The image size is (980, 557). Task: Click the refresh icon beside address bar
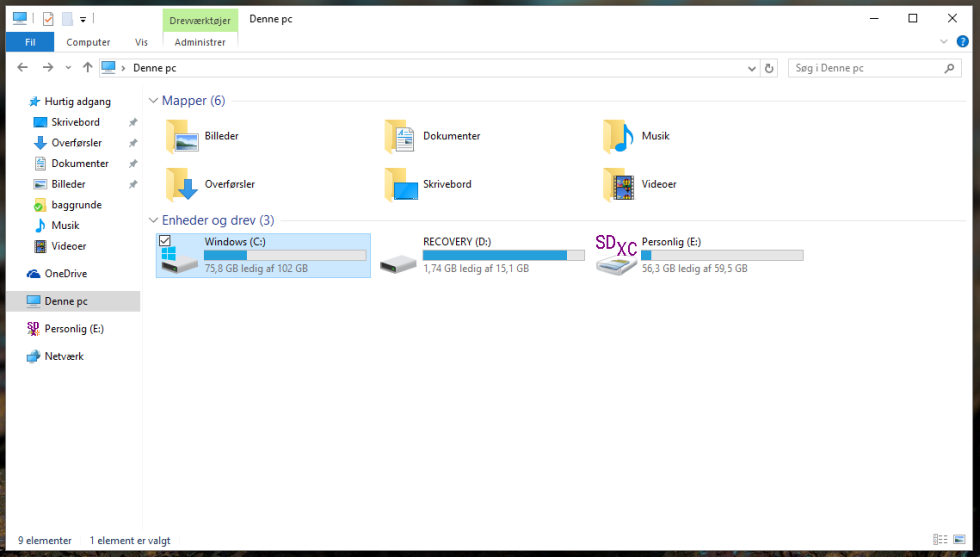(x=769, y=68)
